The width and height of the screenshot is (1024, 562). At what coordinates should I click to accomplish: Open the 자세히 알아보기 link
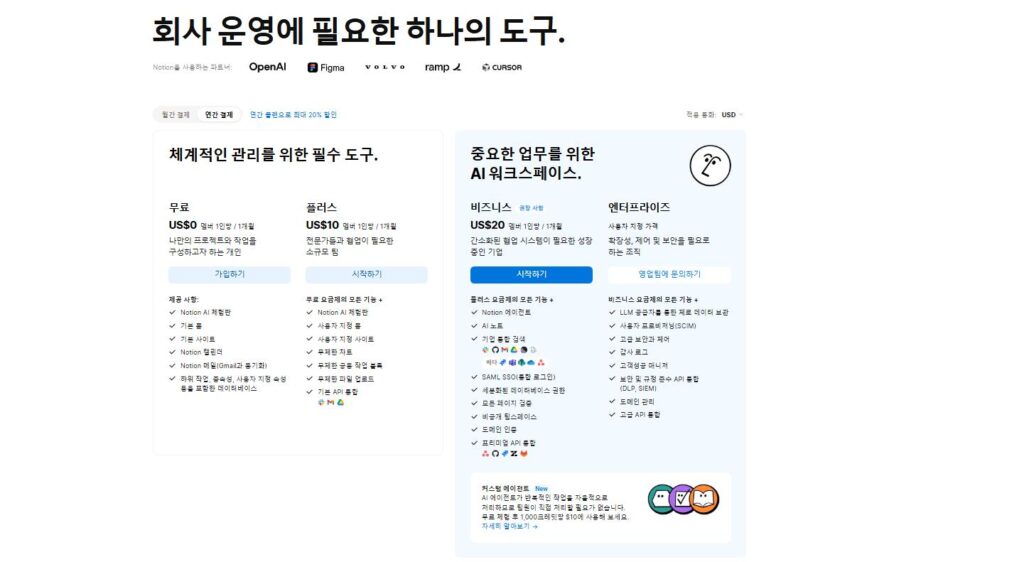coord(509,526)
